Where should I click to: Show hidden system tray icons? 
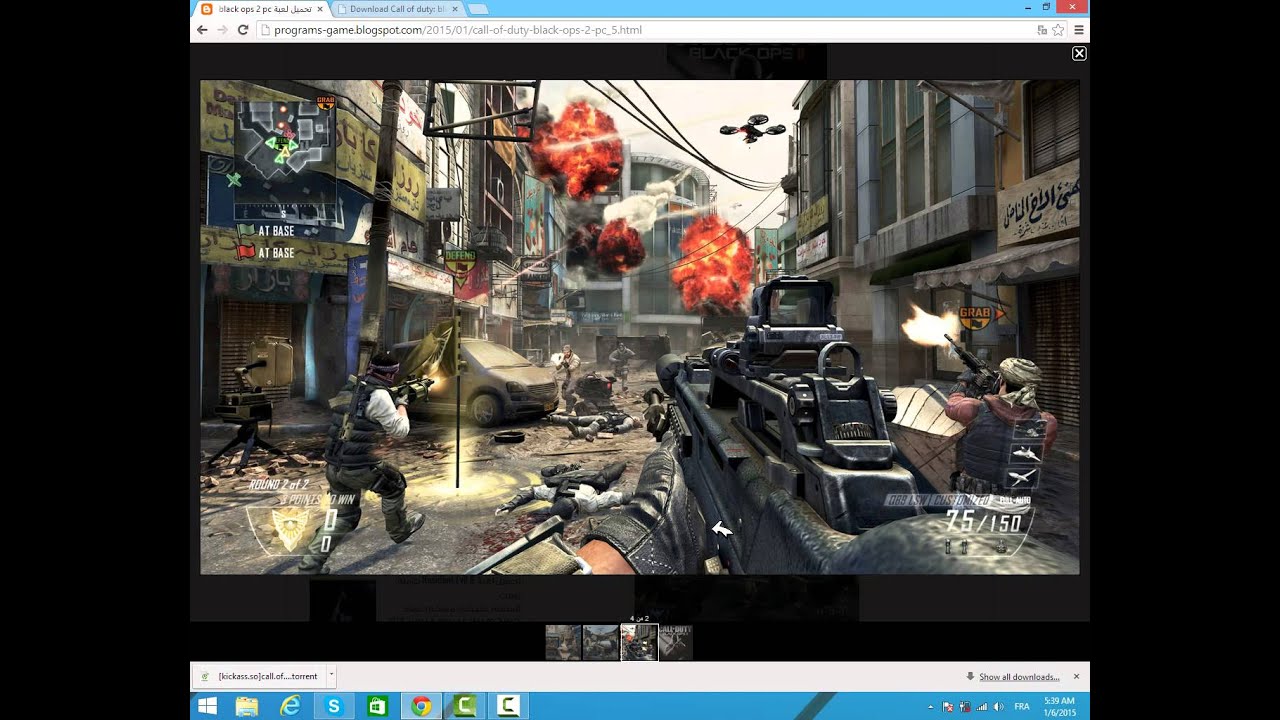pyautogui.click(x=932, y=707)
